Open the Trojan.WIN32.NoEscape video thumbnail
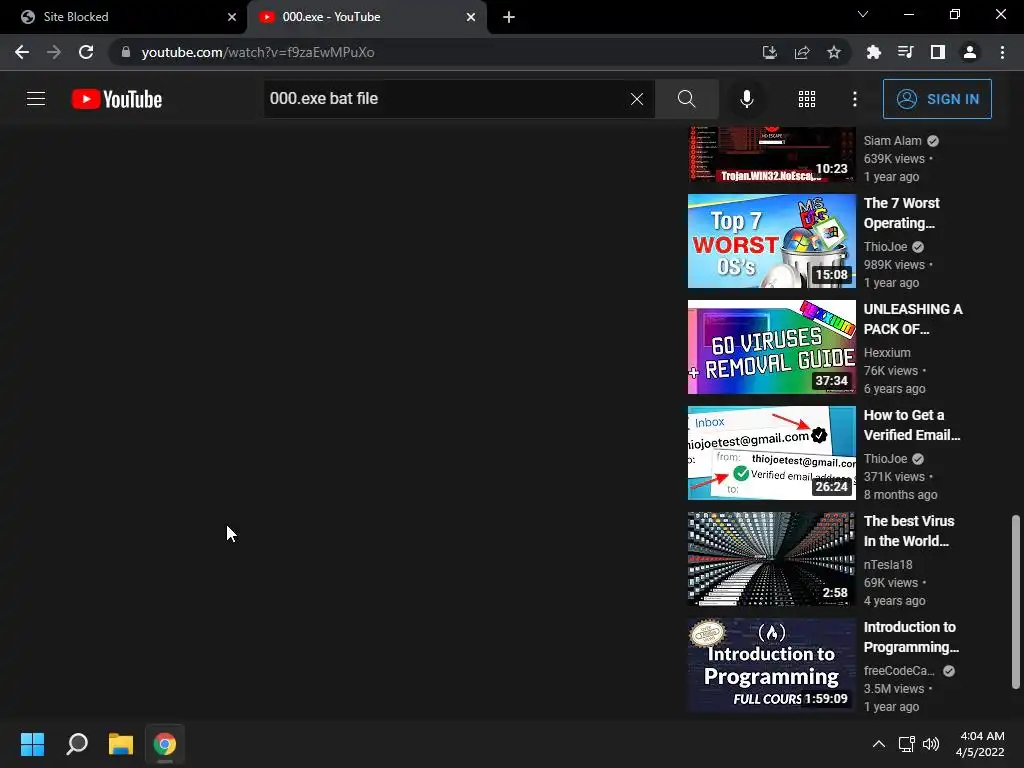1024x768 pixels. [771, 154]
